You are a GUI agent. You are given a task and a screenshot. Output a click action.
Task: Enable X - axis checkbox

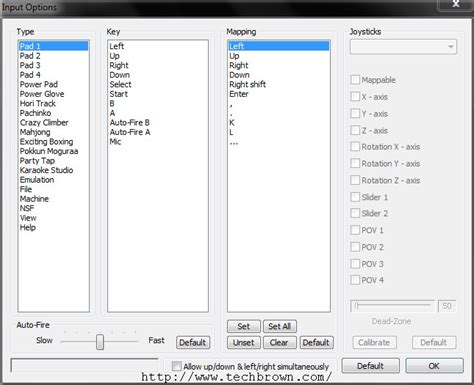coord(355,97)
